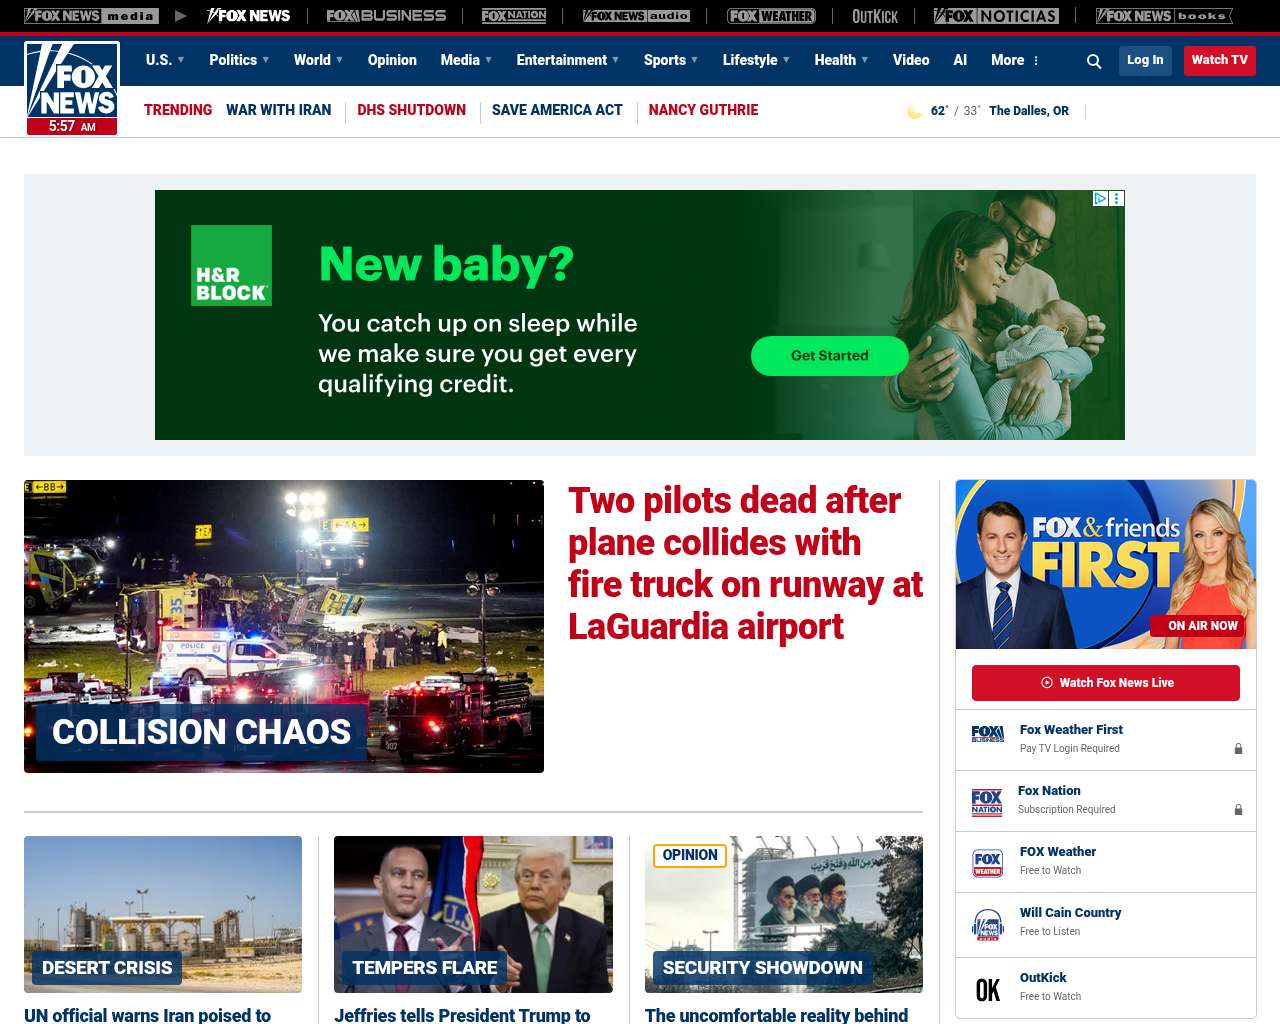Image resolution: width=1280 pixels, height=1024 pixels.
Task: Open the Fox Weather logo in the top bar
Action: click(x=771, y=16)
